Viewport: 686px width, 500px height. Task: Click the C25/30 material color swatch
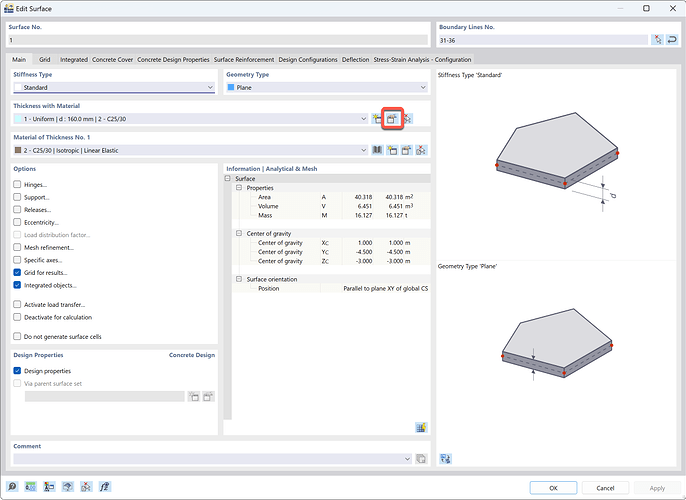coord(18,150)
